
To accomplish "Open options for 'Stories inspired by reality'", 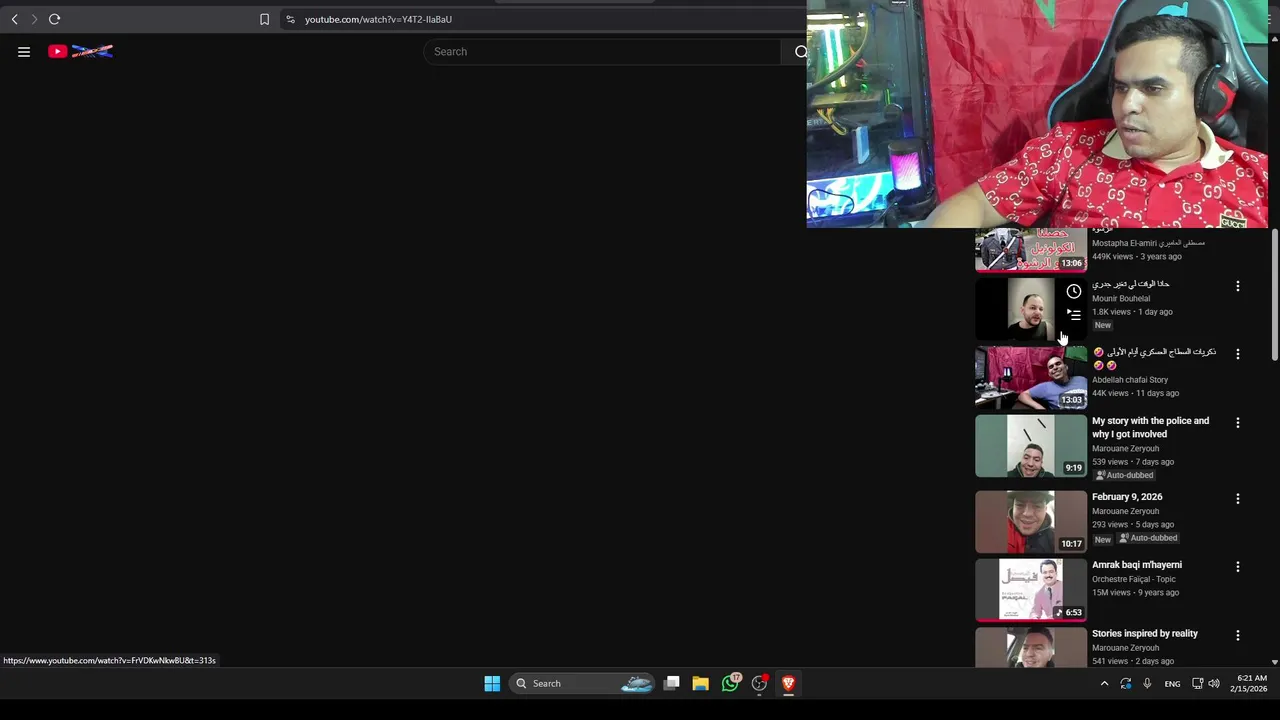I will coord(1237,635).
